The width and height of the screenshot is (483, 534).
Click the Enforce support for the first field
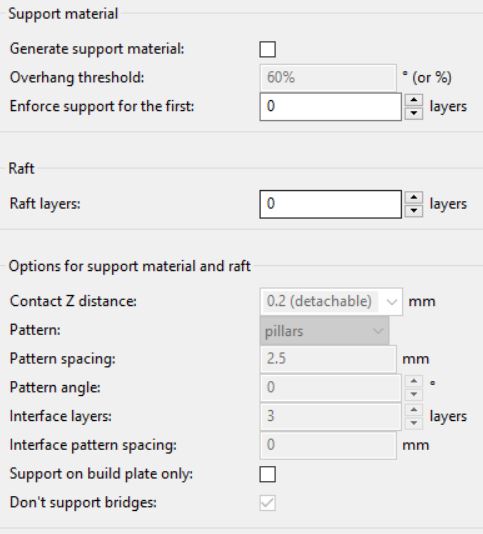(331, 107)
